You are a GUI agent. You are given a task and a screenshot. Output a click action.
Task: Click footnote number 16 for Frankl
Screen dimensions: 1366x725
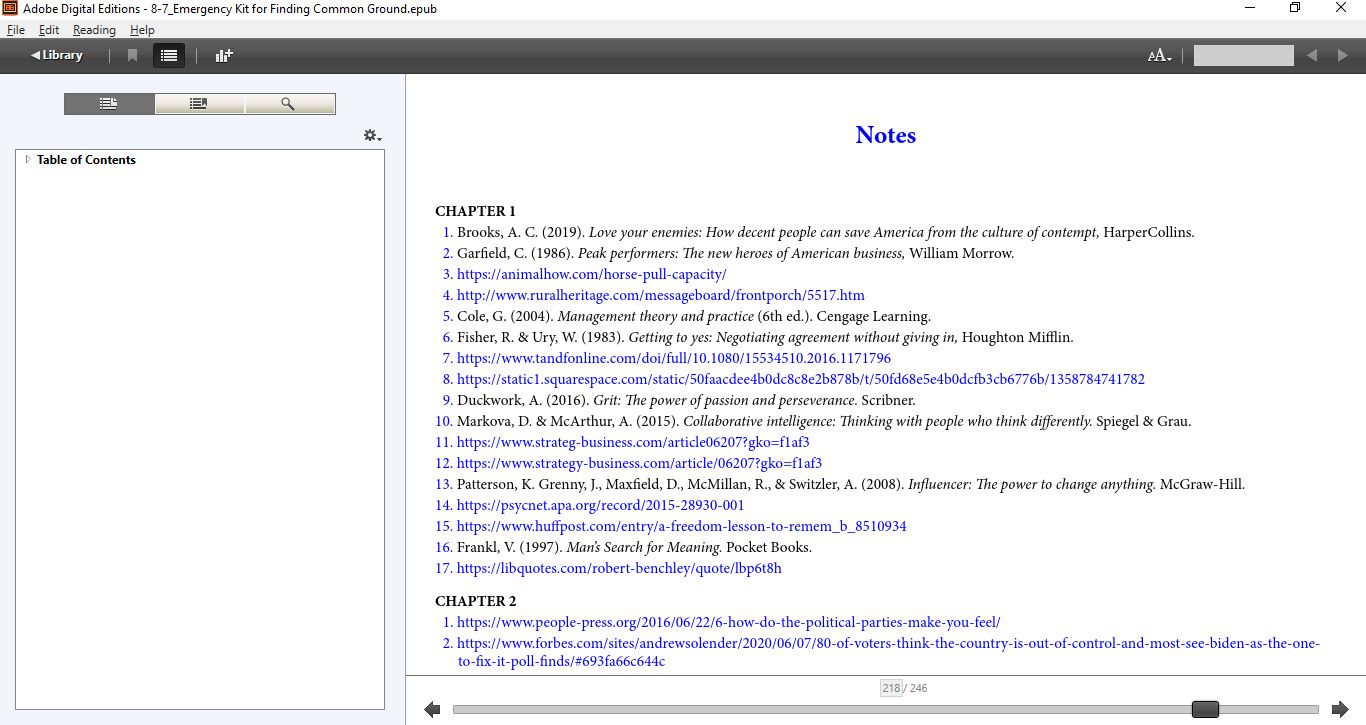tap(444, 547)
